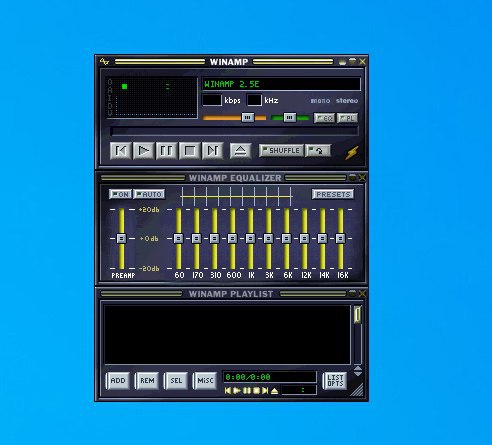Click the 16K band slider handle
This screenshot has height=445, width=492.
(x=341, y=238)
